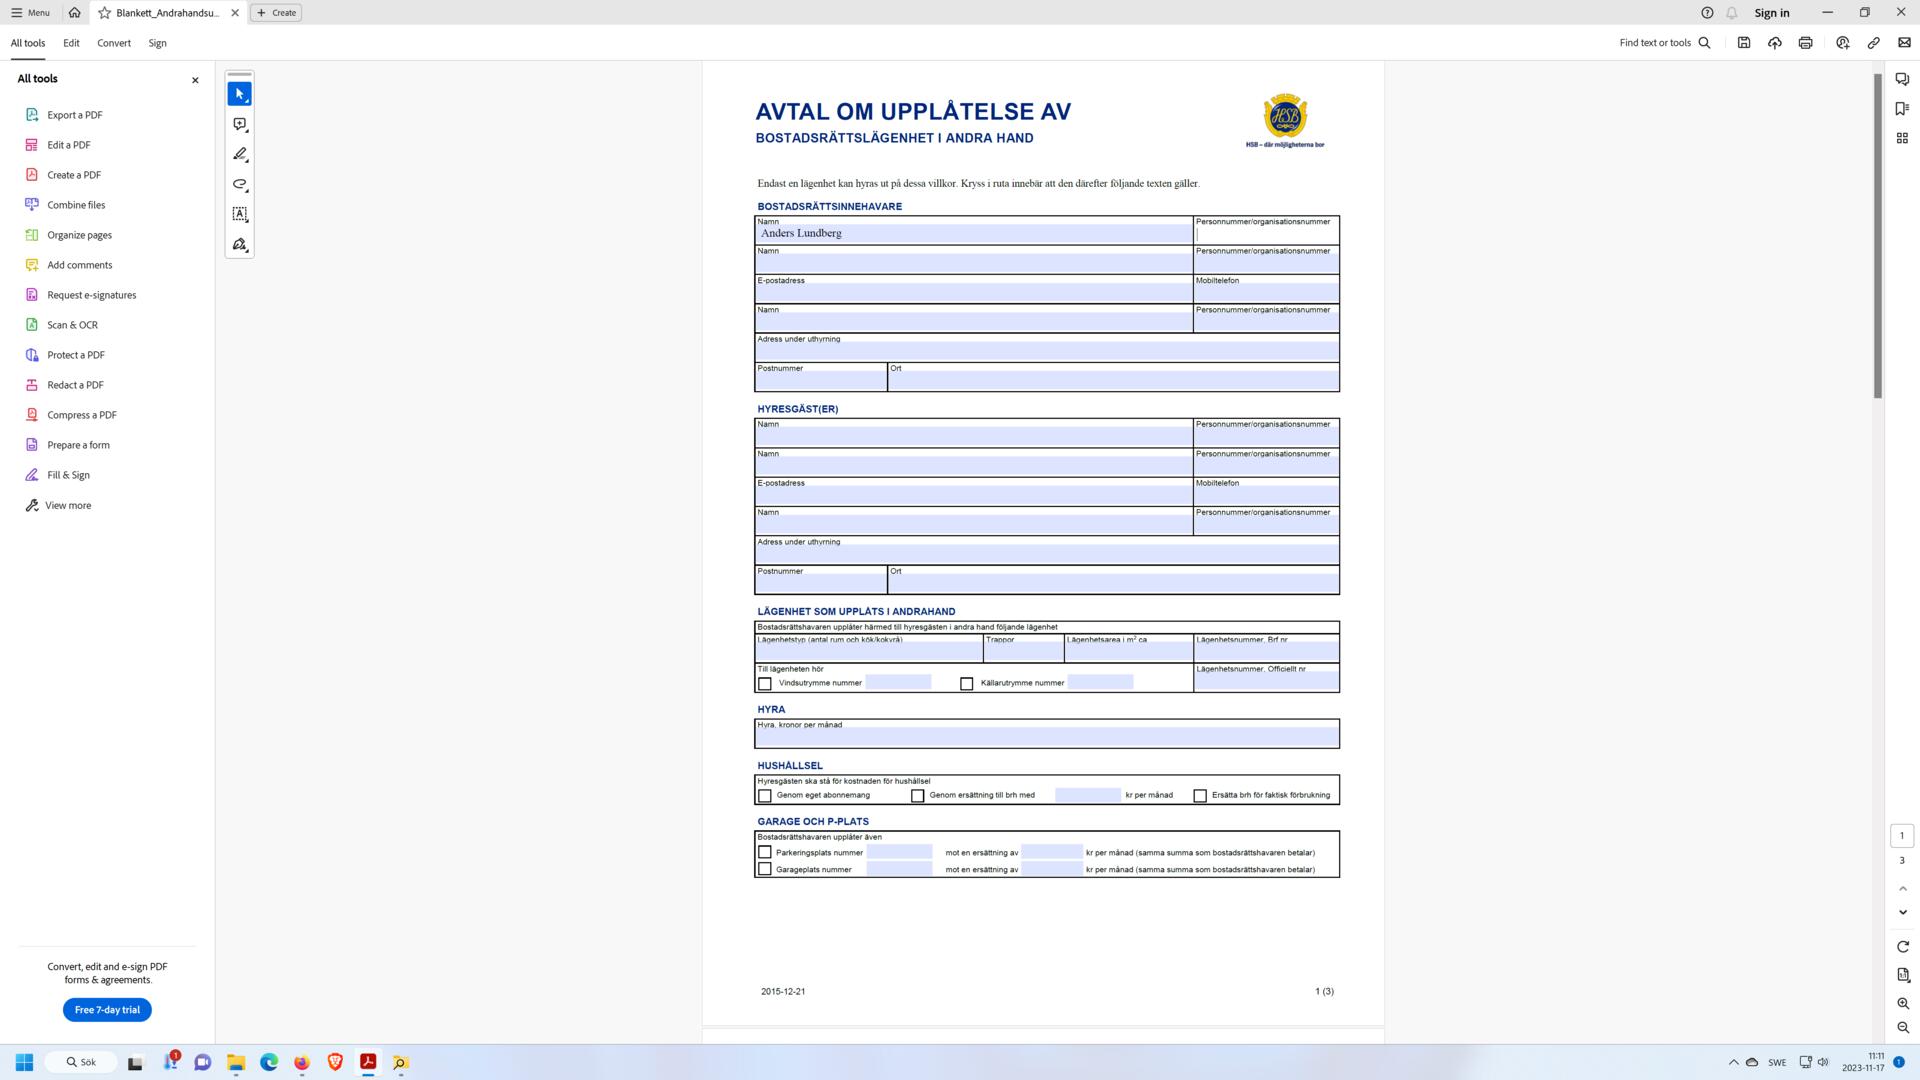Open the Add comment tool
This screenshot has height=1080, width=1920.
(x=239, y=124)
